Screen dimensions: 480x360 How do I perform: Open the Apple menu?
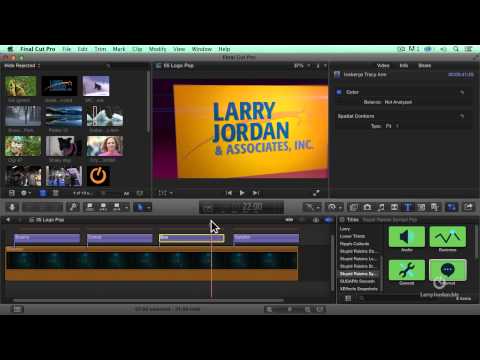coord(10,49)
